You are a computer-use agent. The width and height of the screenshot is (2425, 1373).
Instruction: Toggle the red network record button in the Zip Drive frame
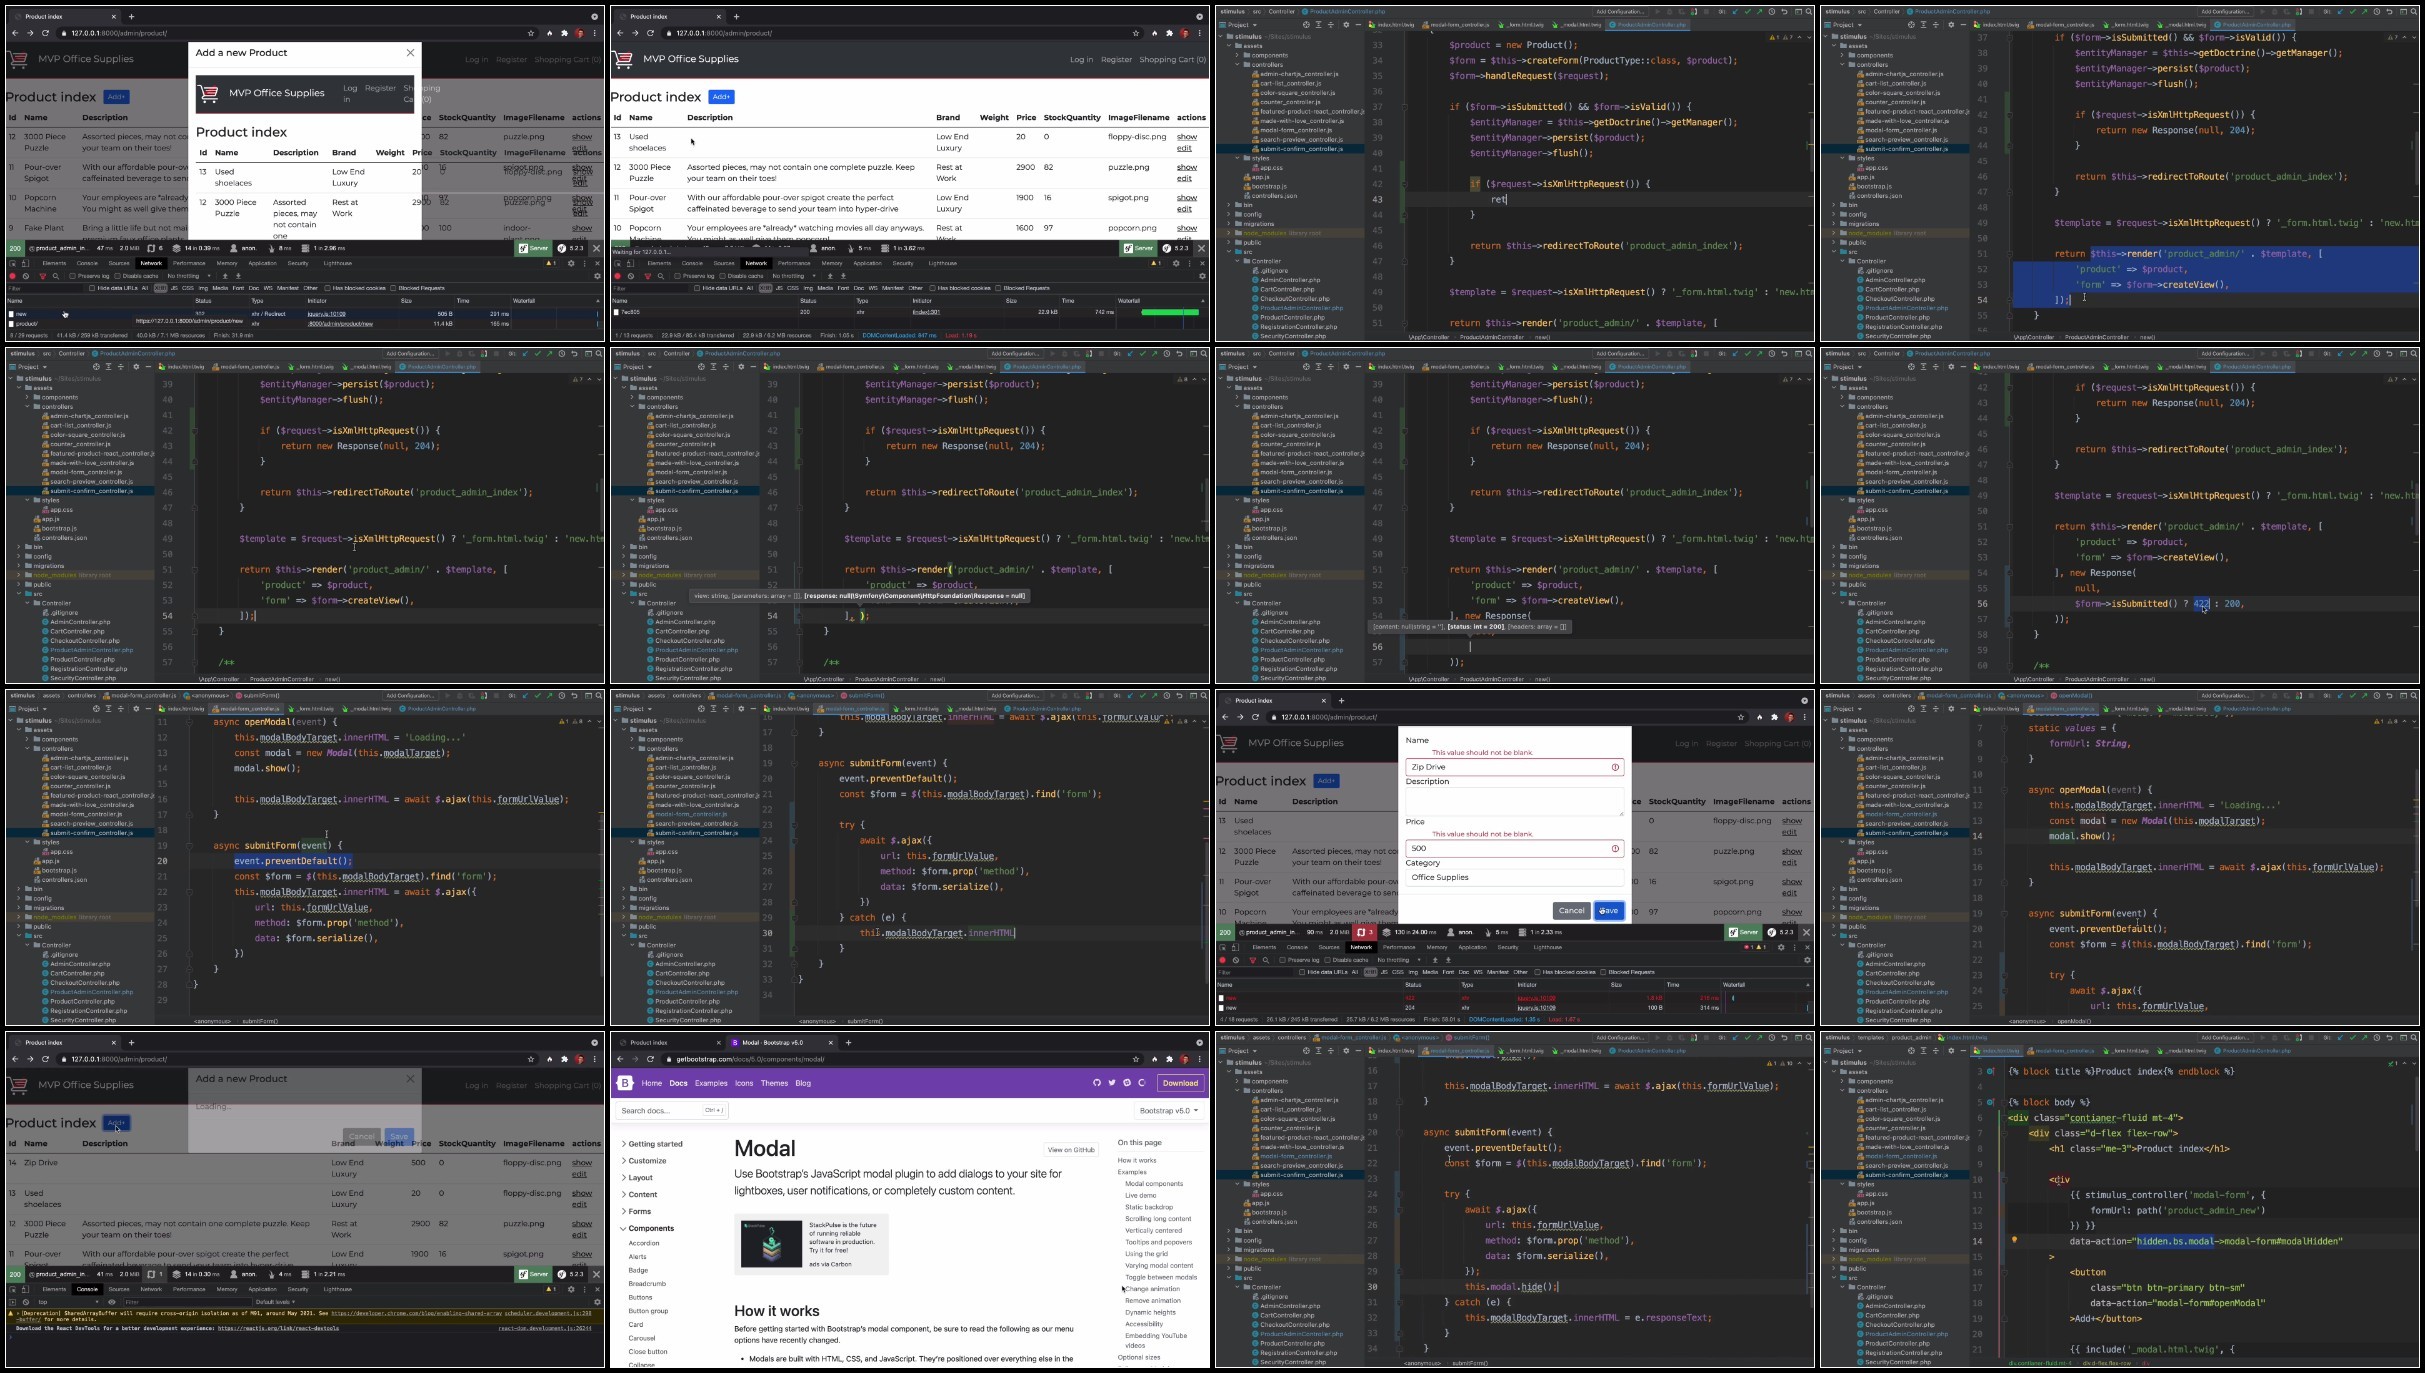click(1222, 960)
